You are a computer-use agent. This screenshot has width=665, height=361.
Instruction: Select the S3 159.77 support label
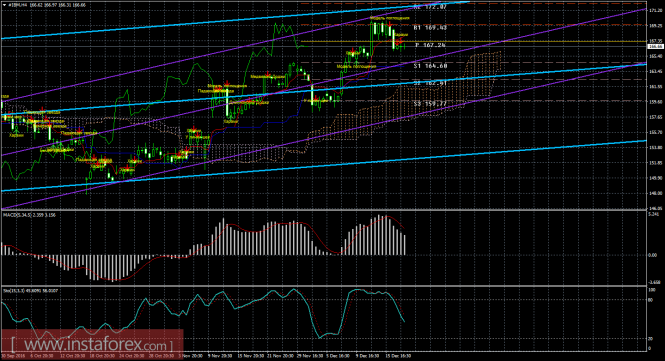[x=430, y=103]
